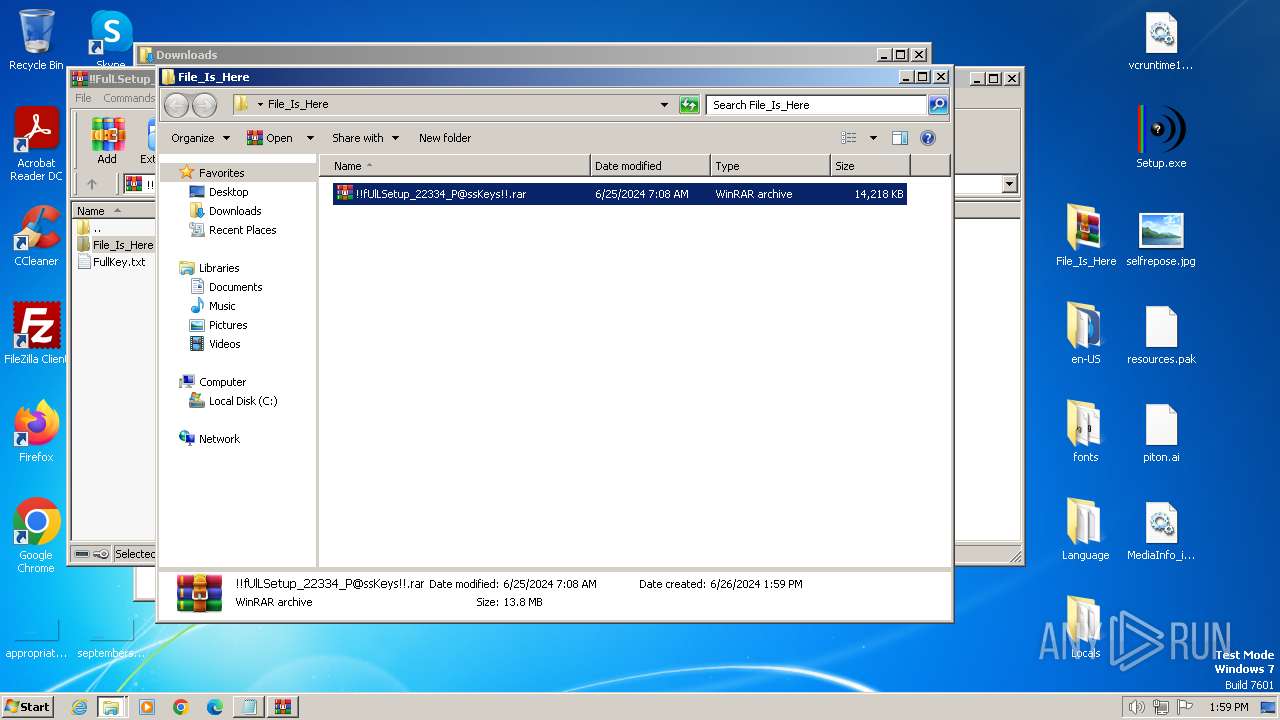Click Firefox desktop icon
Image resolution: width=1280 pixels, height=720 pixels.
pos(36,432)
